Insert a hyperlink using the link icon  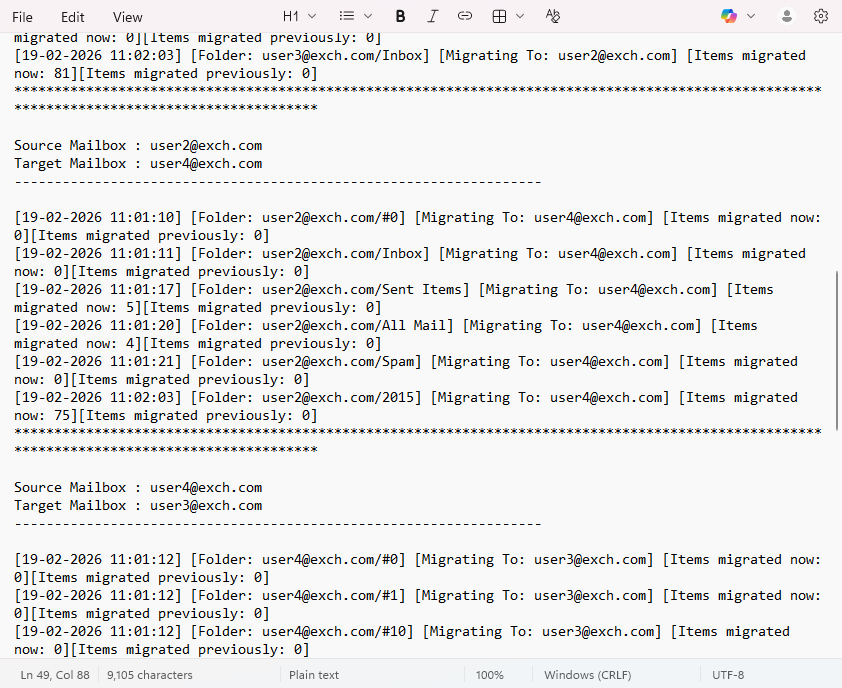point(465,16)
